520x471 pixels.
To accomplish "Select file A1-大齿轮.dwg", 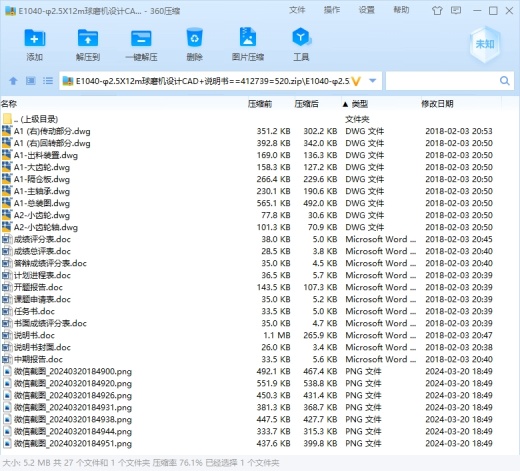I will coord(42,167).
